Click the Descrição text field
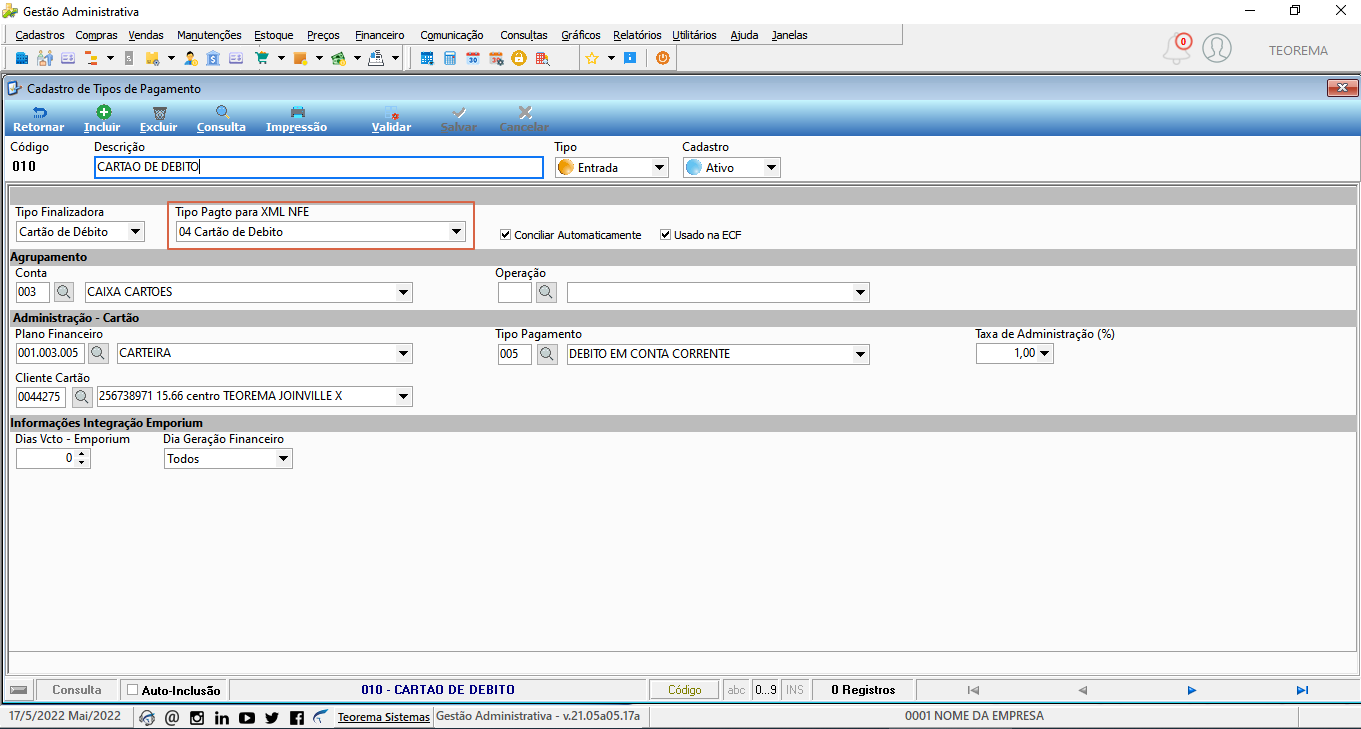The image size is (1361, 729). [319, 167]
